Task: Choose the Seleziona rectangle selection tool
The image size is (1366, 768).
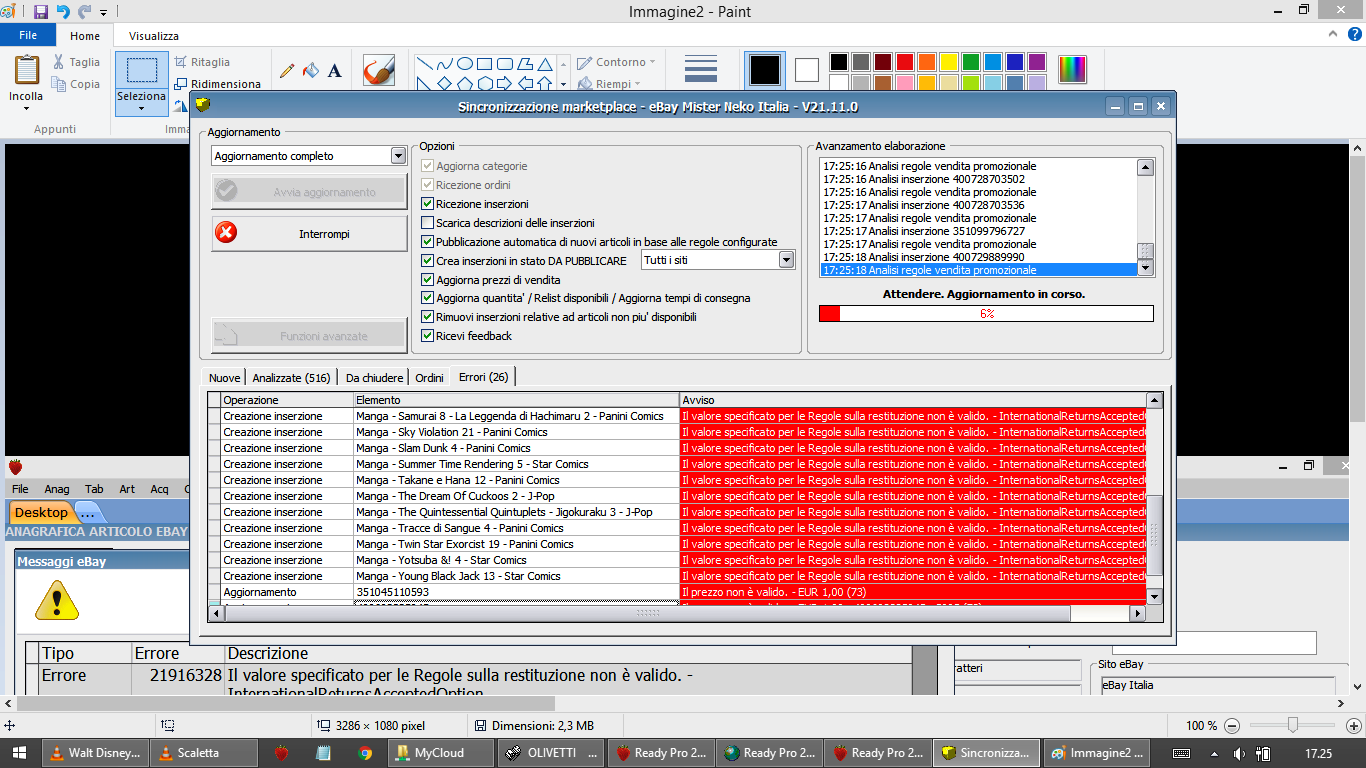Action: tap(142, 70)
